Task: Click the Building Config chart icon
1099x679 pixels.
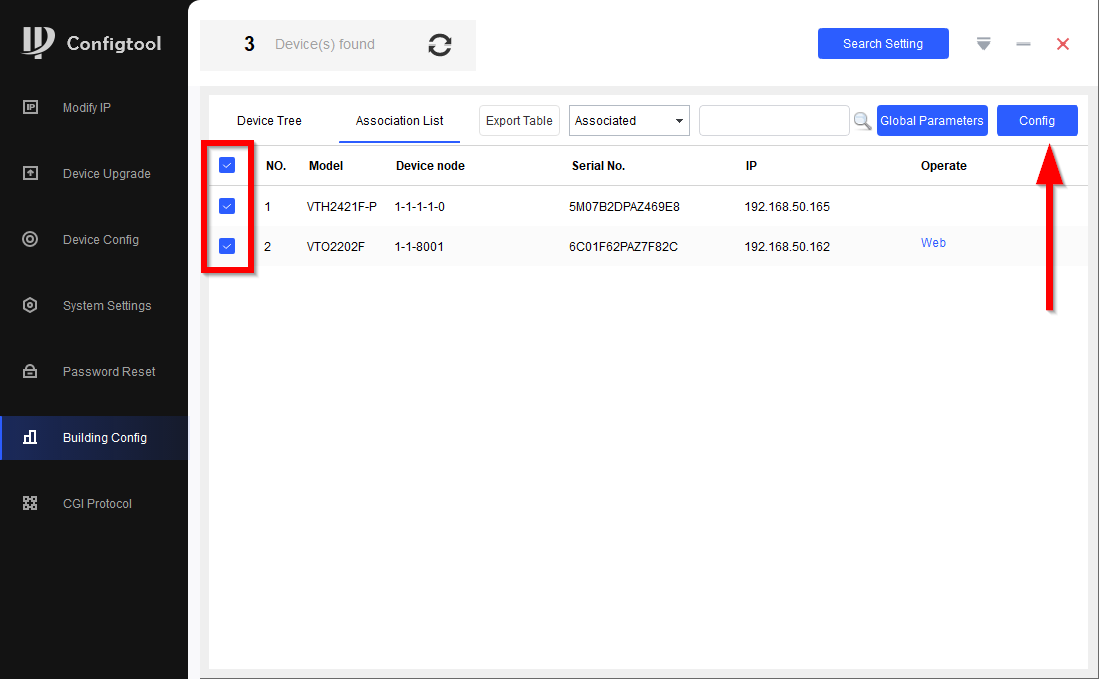Action: (30, 437)
